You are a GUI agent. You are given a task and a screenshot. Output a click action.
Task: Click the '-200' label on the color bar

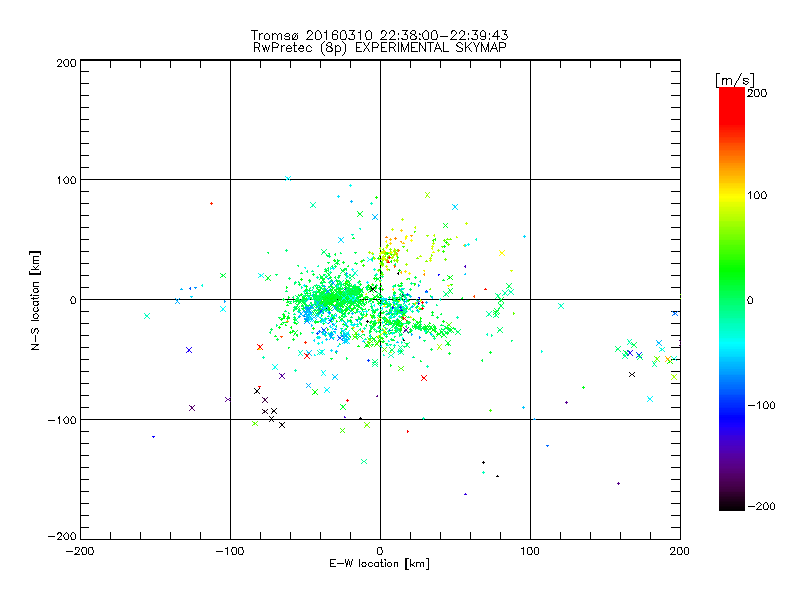coord(761,506)
